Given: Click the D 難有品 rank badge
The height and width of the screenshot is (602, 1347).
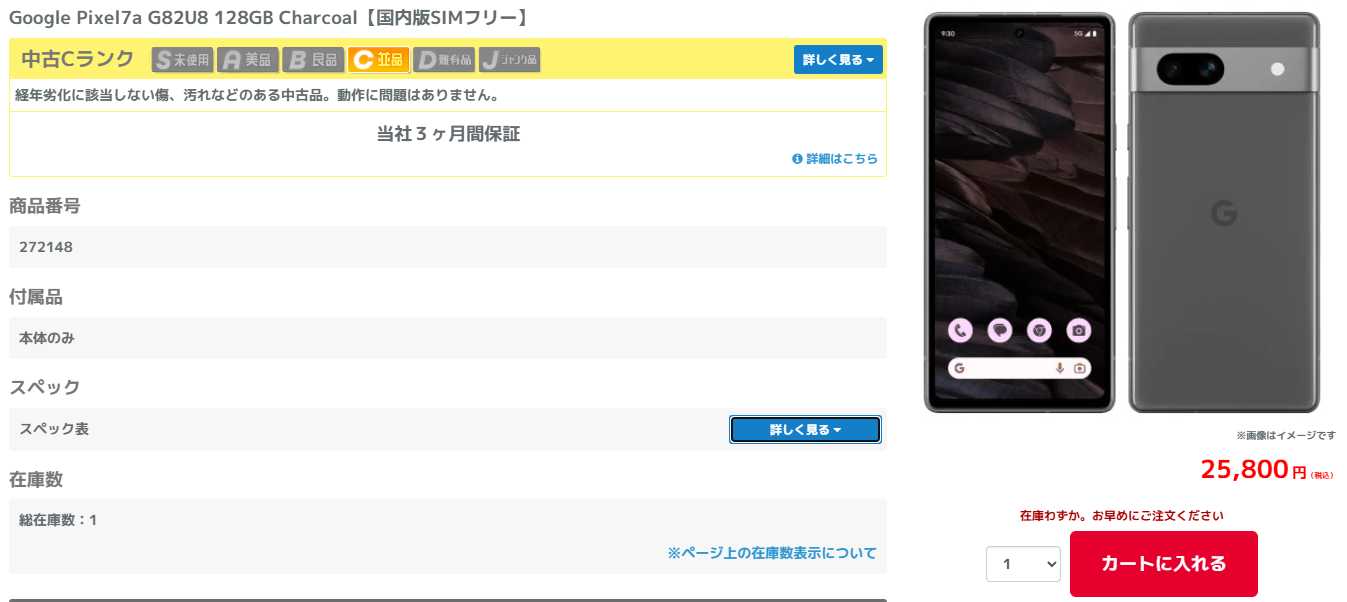Looking at the screenshot, I should 444,60.
